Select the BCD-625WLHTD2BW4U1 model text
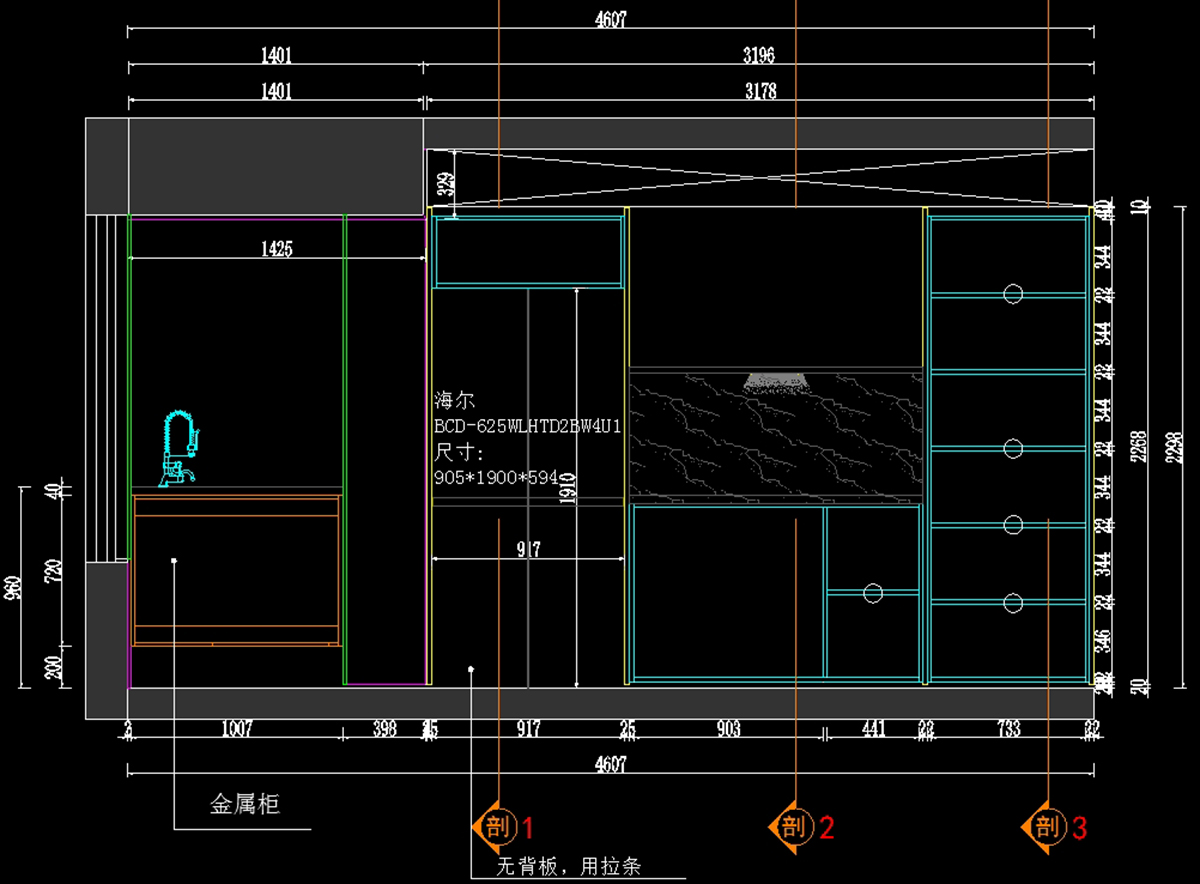The image size is (1200, 884). (x=528, y=427)
